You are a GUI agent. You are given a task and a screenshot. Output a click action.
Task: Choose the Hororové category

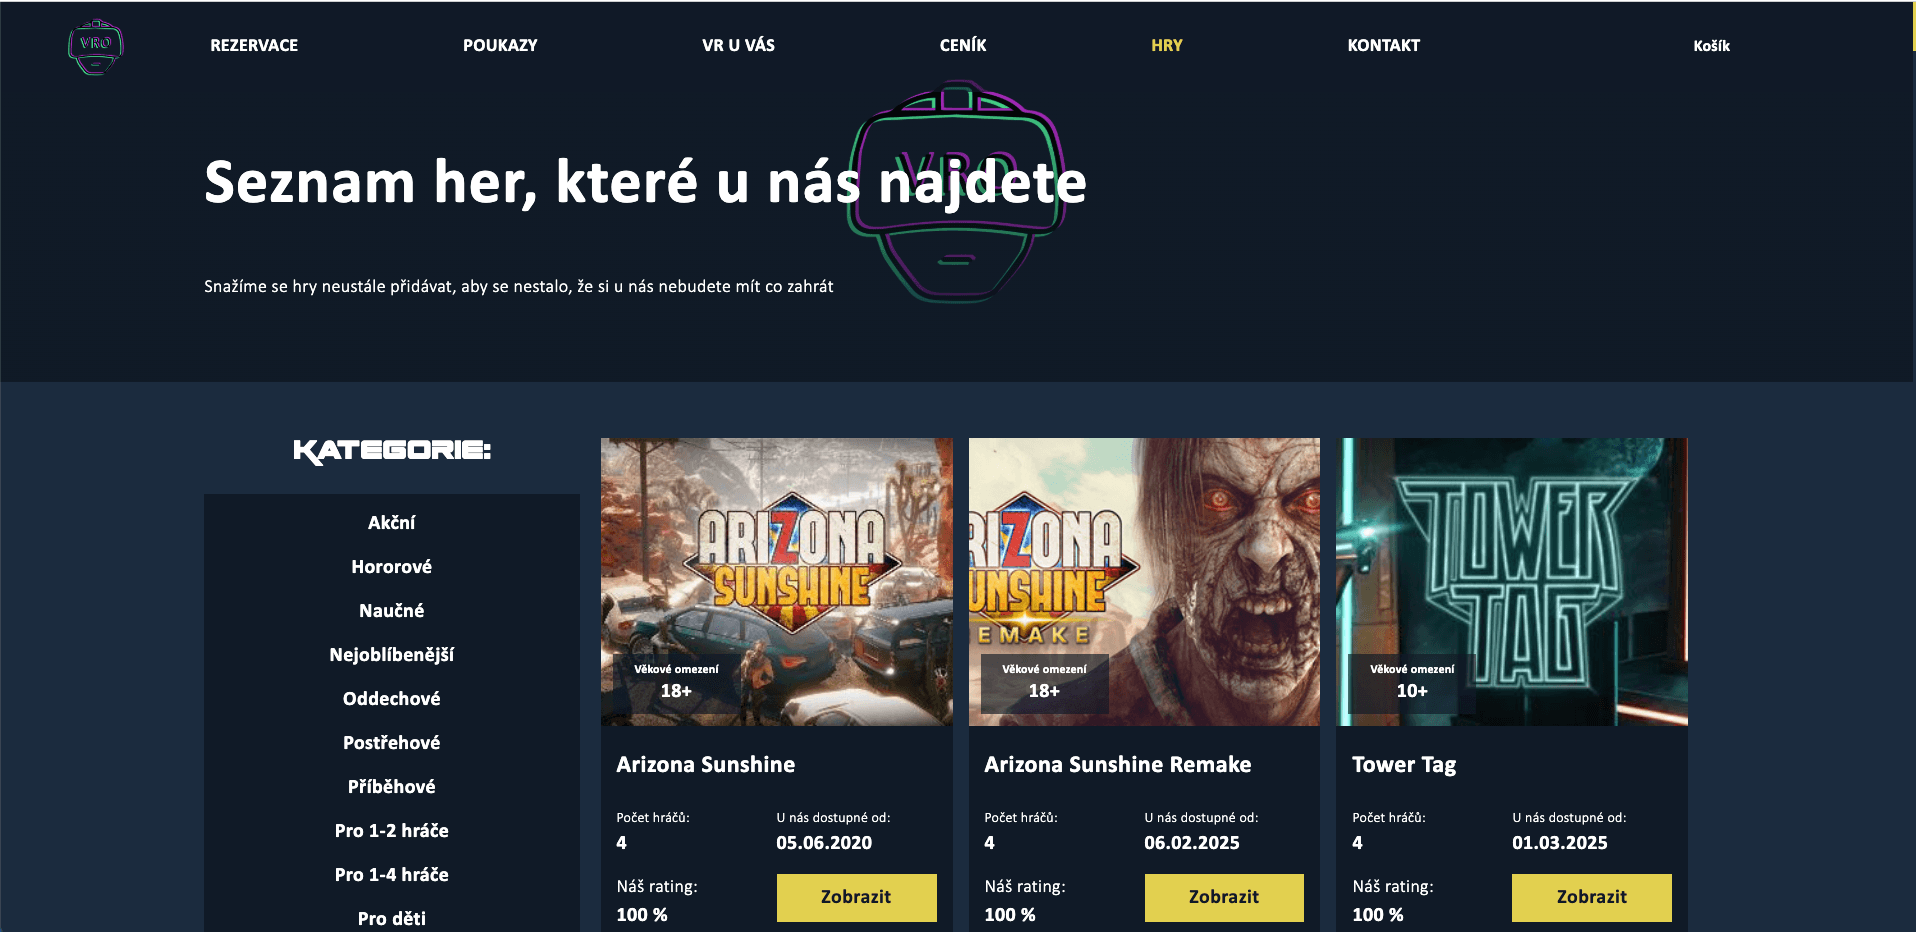[x=391, y=567]
